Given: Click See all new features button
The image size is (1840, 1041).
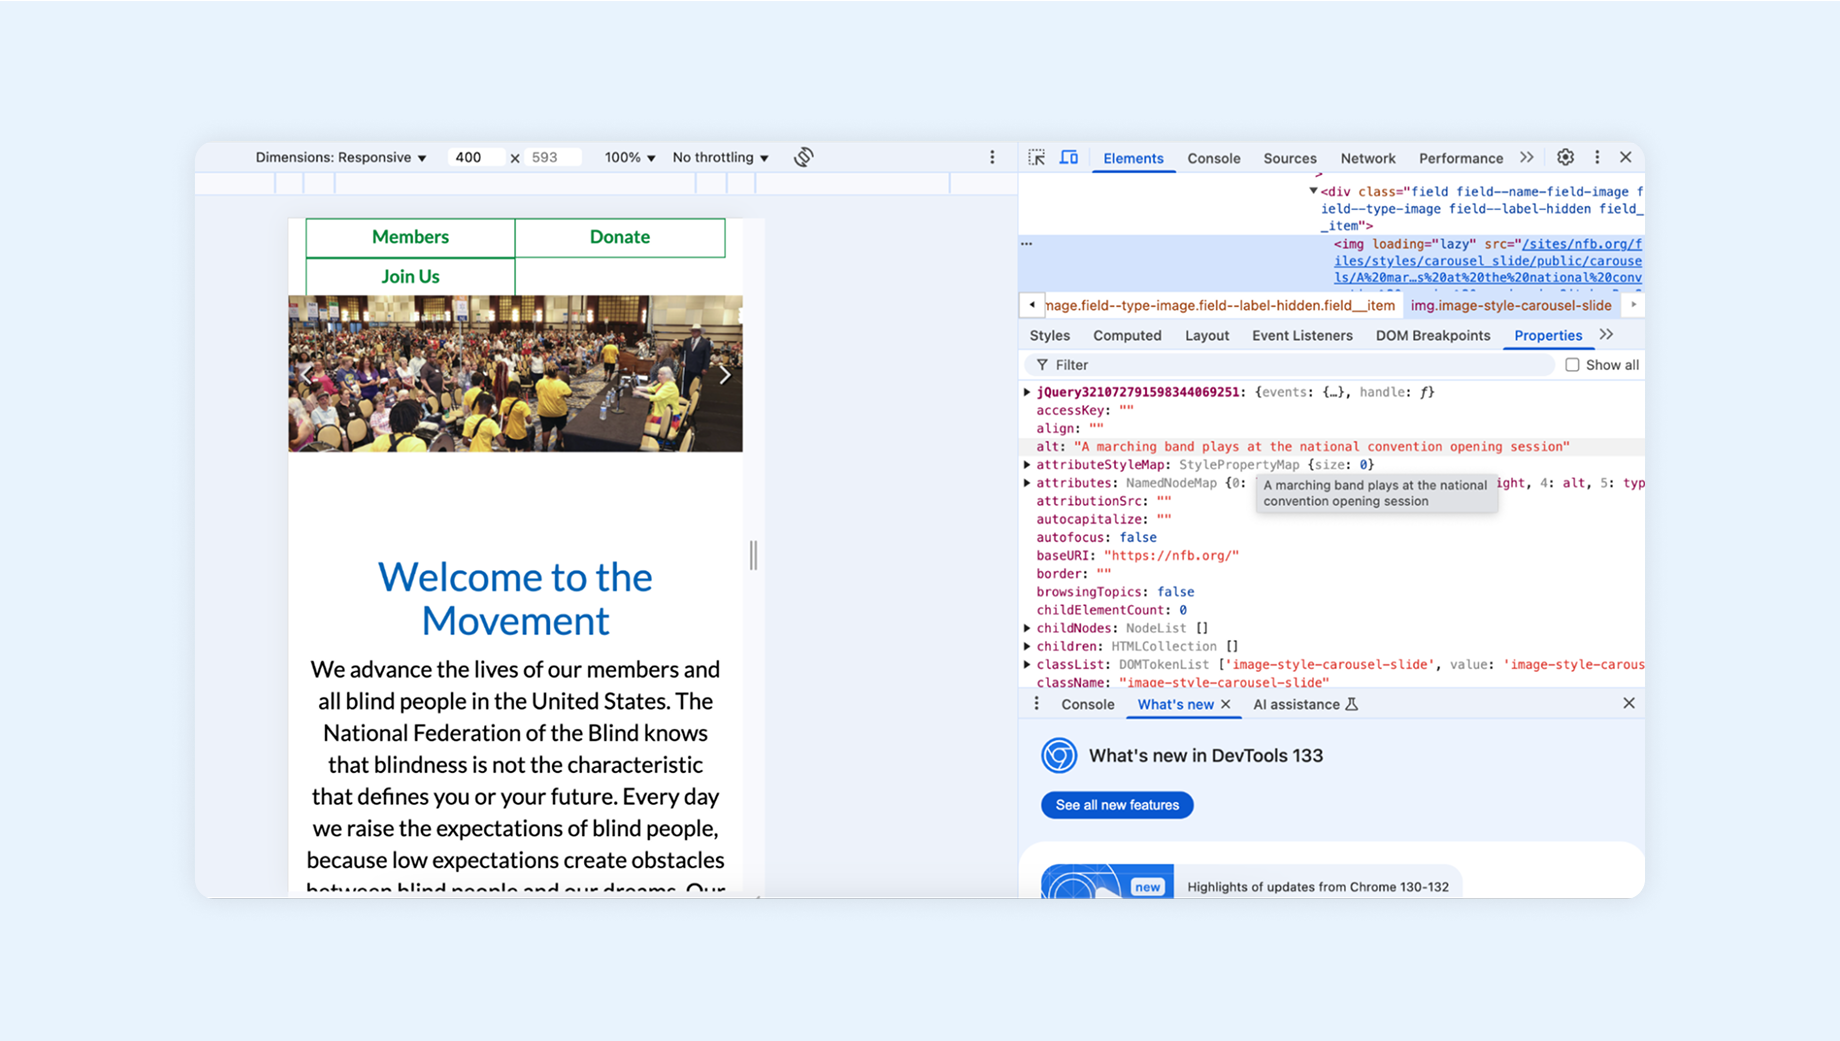Looking at the screenshot, I should tap(1117, 805).
